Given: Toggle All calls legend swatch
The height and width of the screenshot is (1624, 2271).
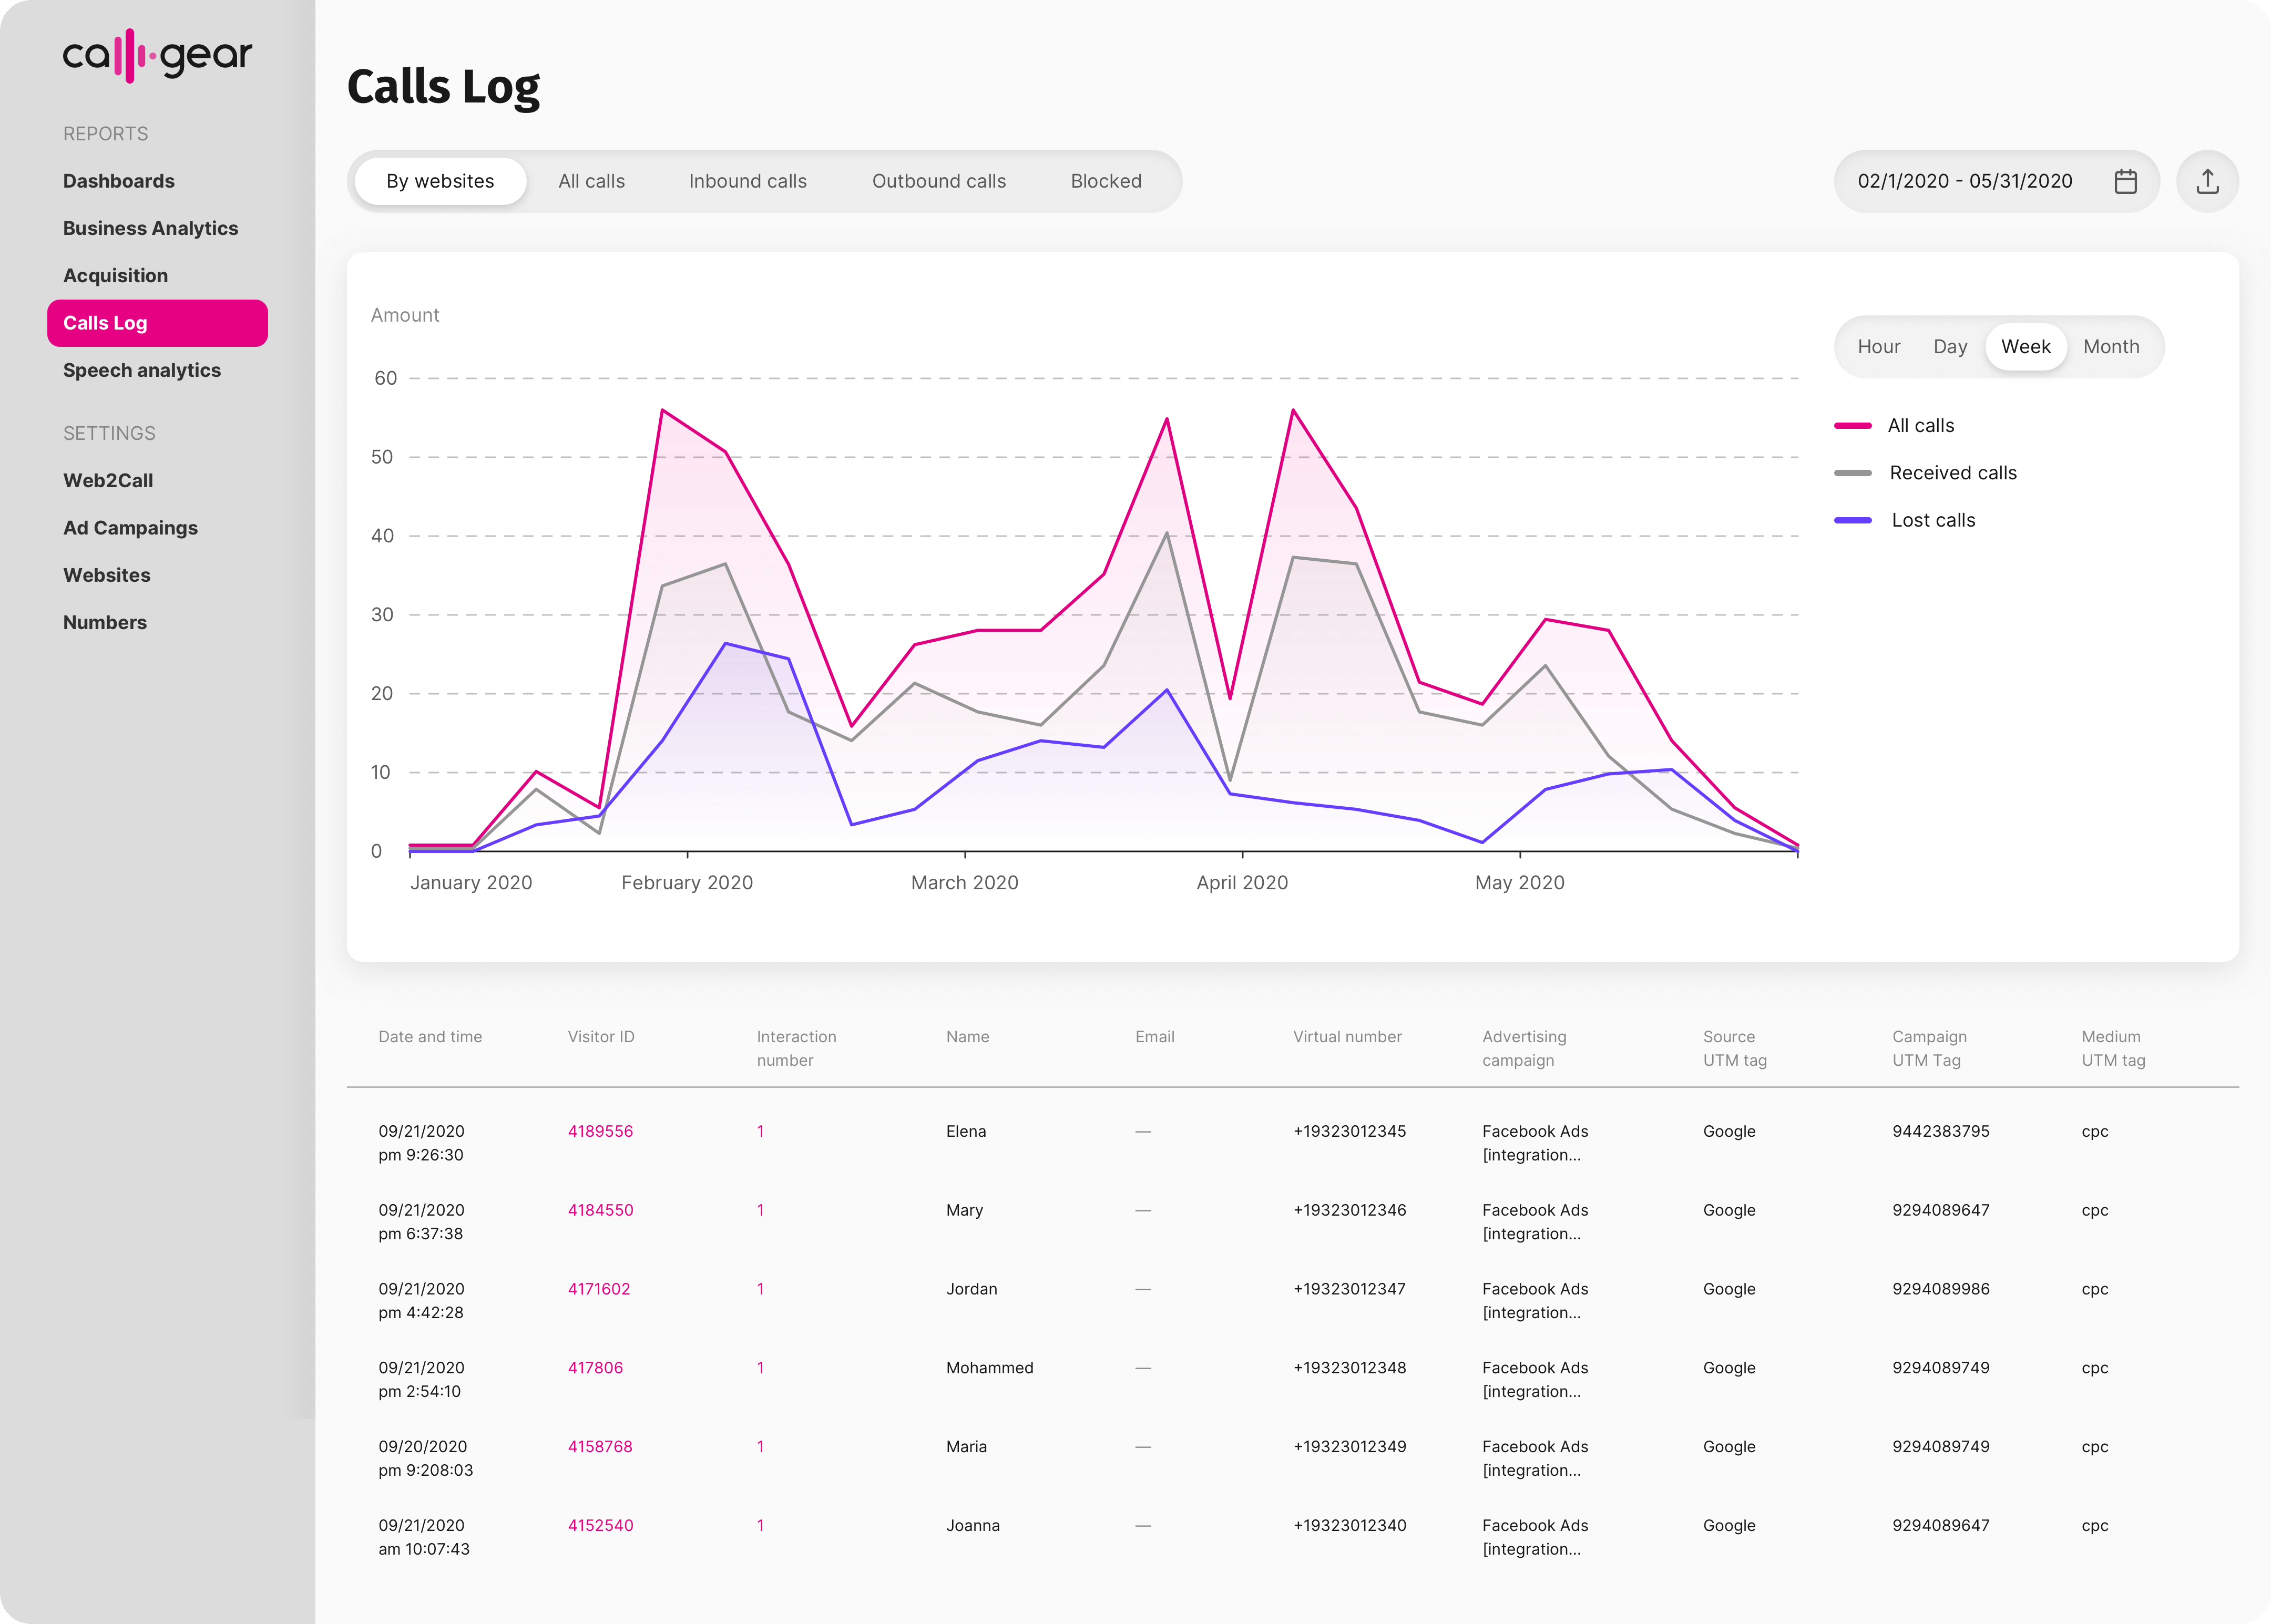Looking at the screenshot, I should coord(1852,426).
